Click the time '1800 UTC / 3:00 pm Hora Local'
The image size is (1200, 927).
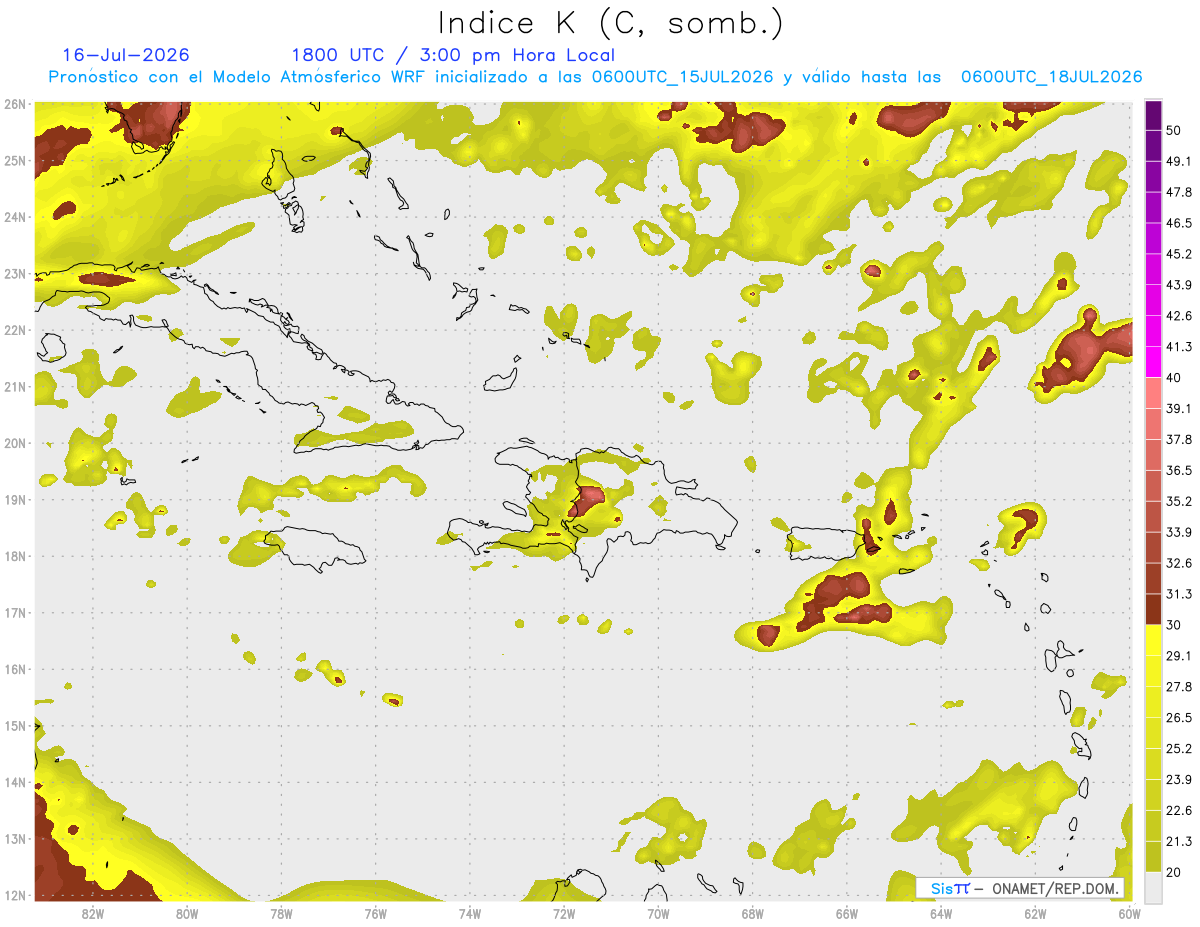pyautogui.click(x=453, y=55)
